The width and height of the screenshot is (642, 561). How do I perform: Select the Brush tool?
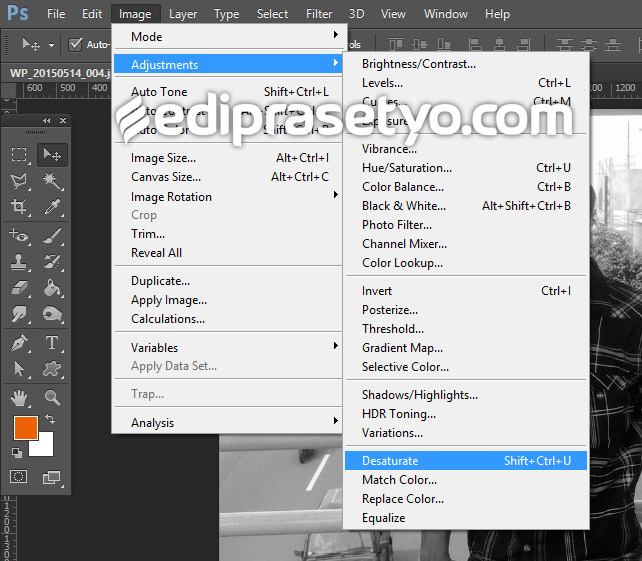pyautogui.click(x=52, y=235)
